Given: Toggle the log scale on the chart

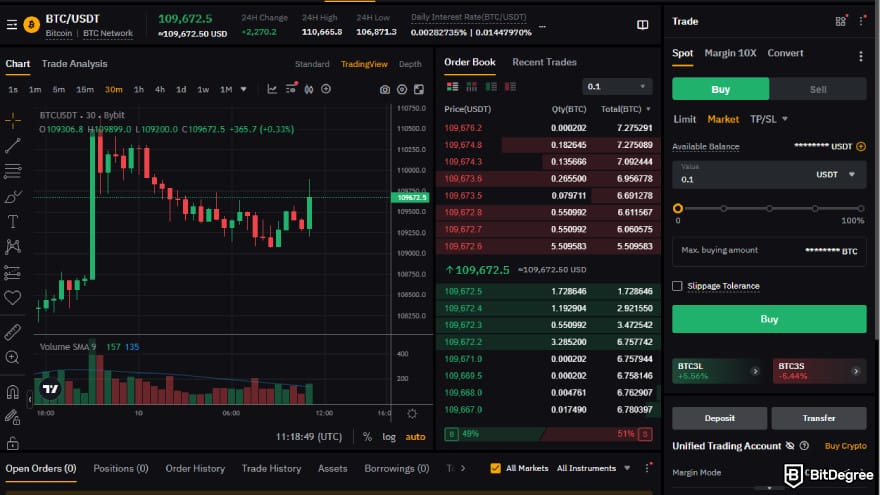Looking at the screenshot, I should (x=389, y=437).
